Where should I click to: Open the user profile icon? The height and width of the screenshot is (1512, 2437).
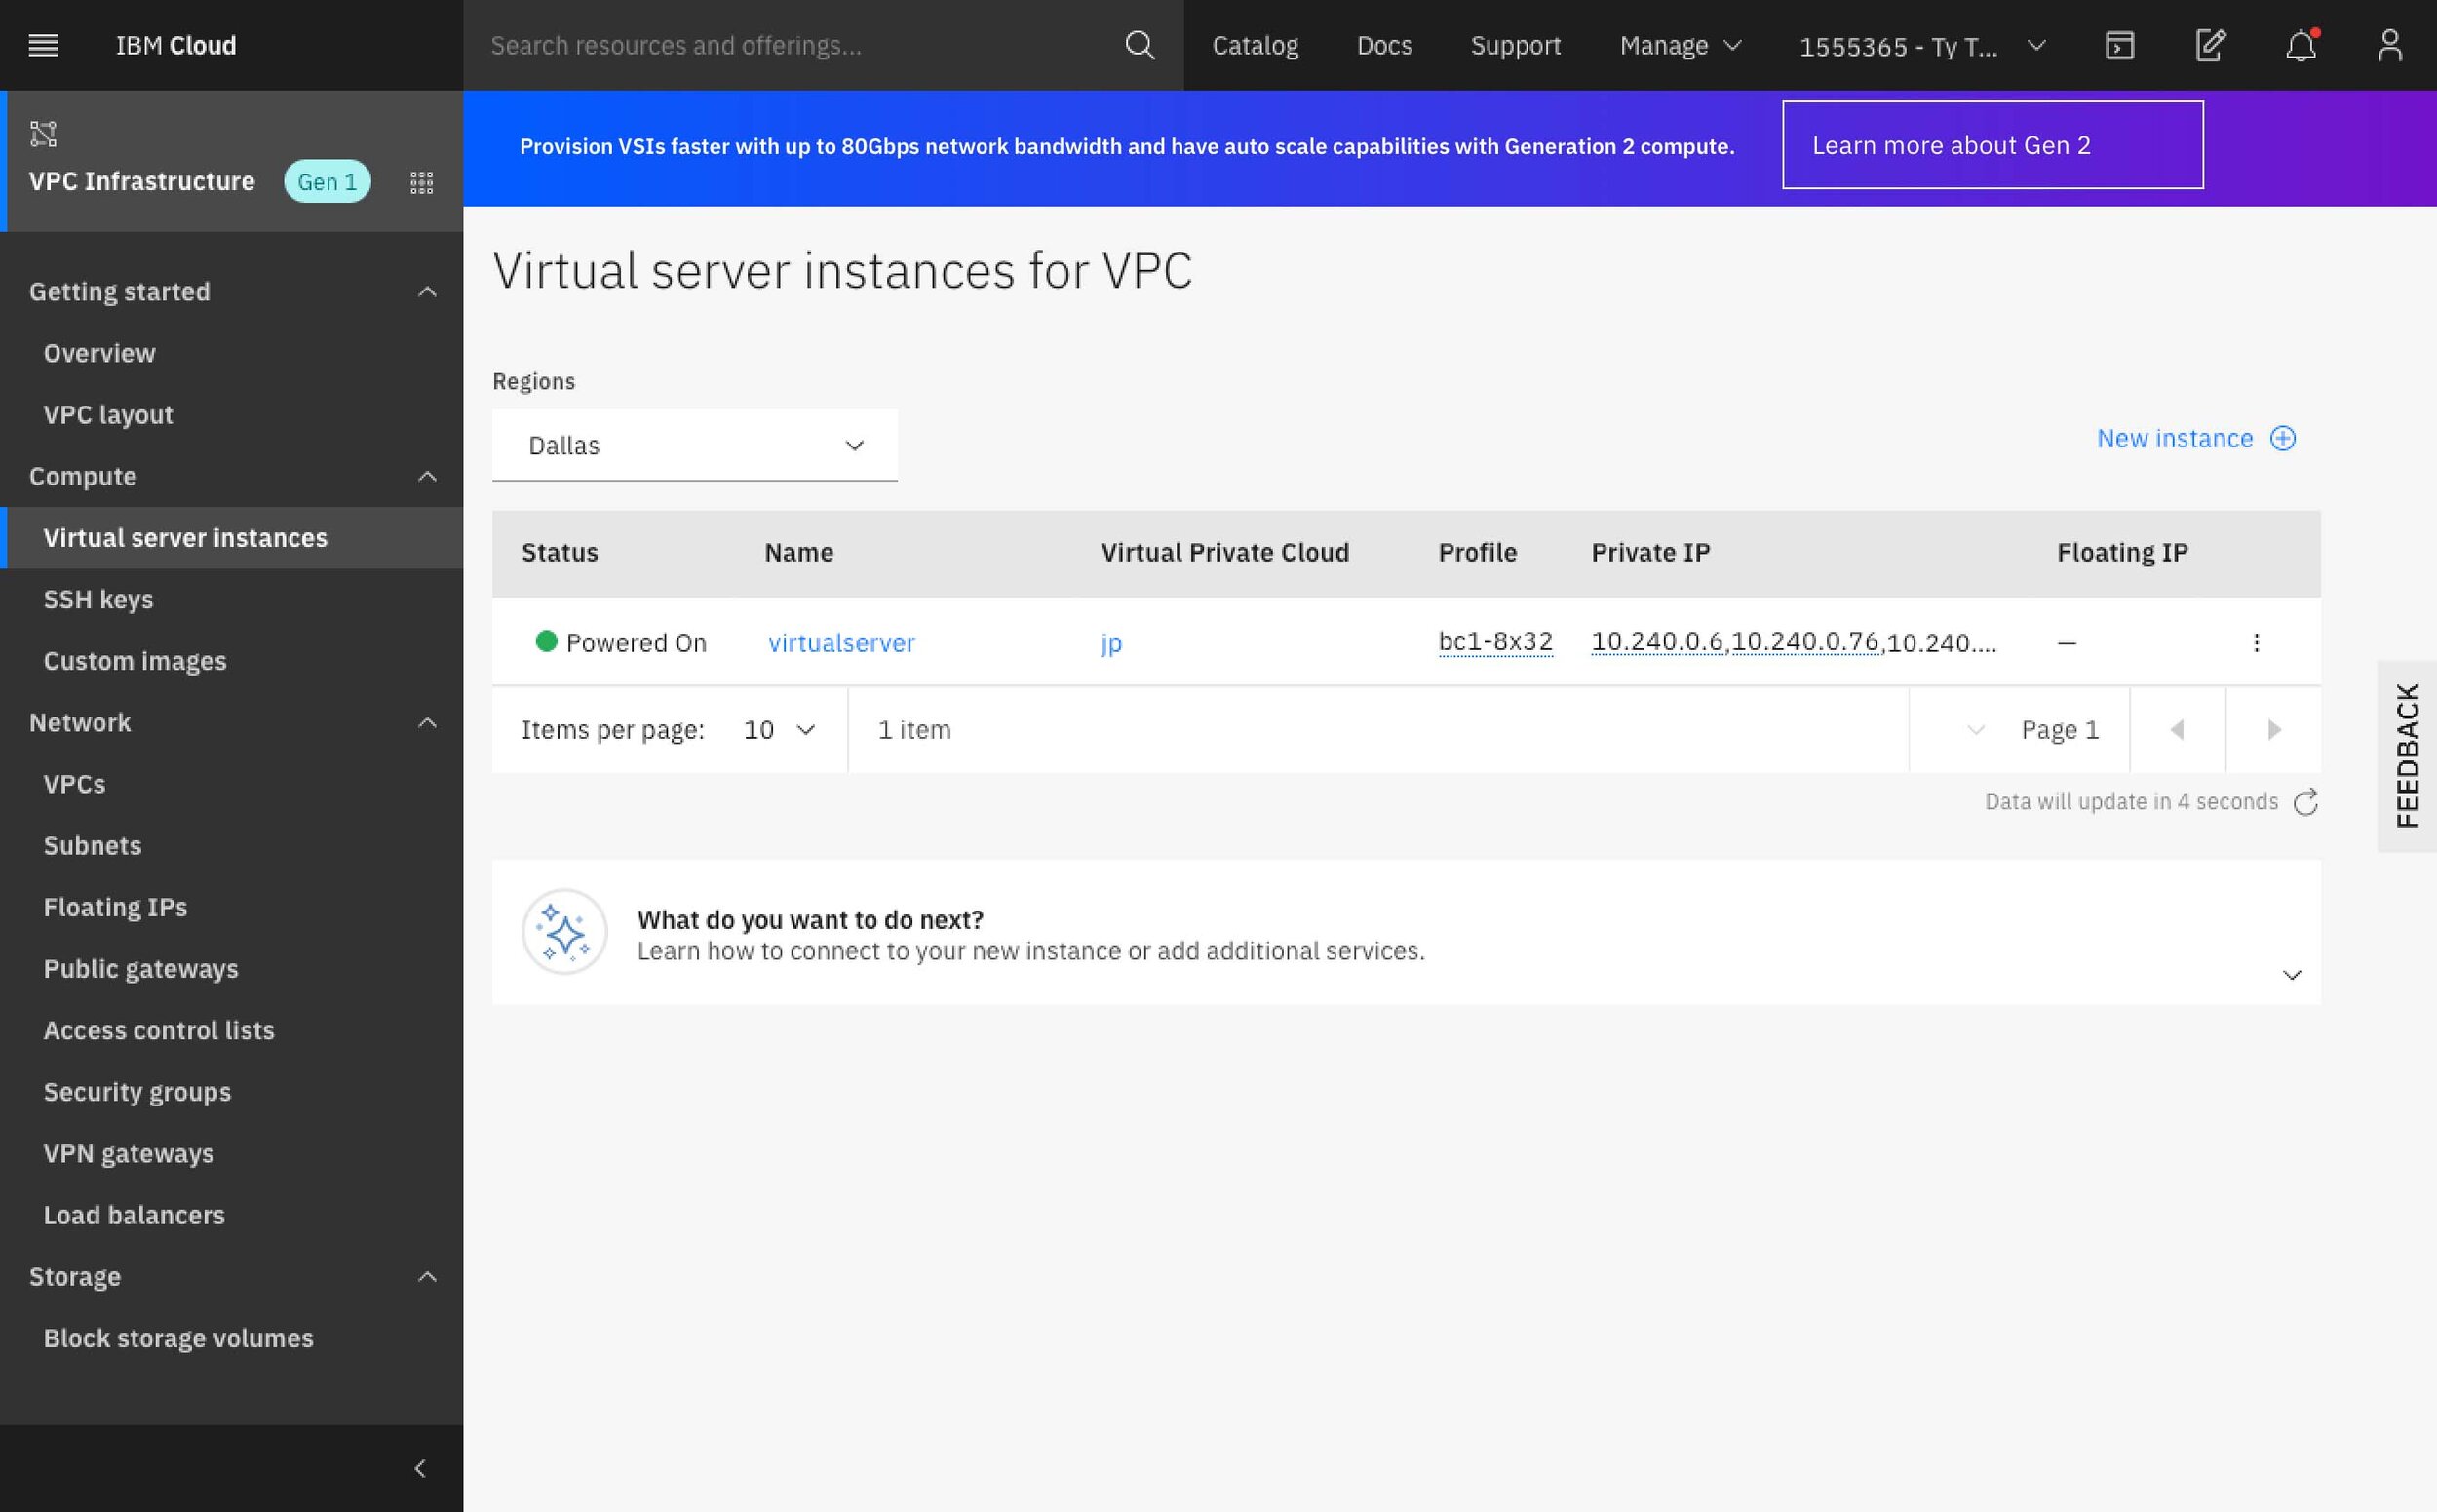tap(2389, 45)
